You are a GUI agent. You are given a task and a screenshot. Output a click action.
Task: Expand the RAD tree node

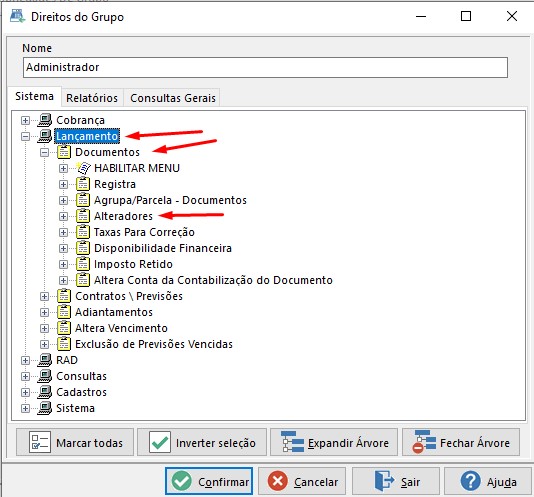click(x=25, y=360)
